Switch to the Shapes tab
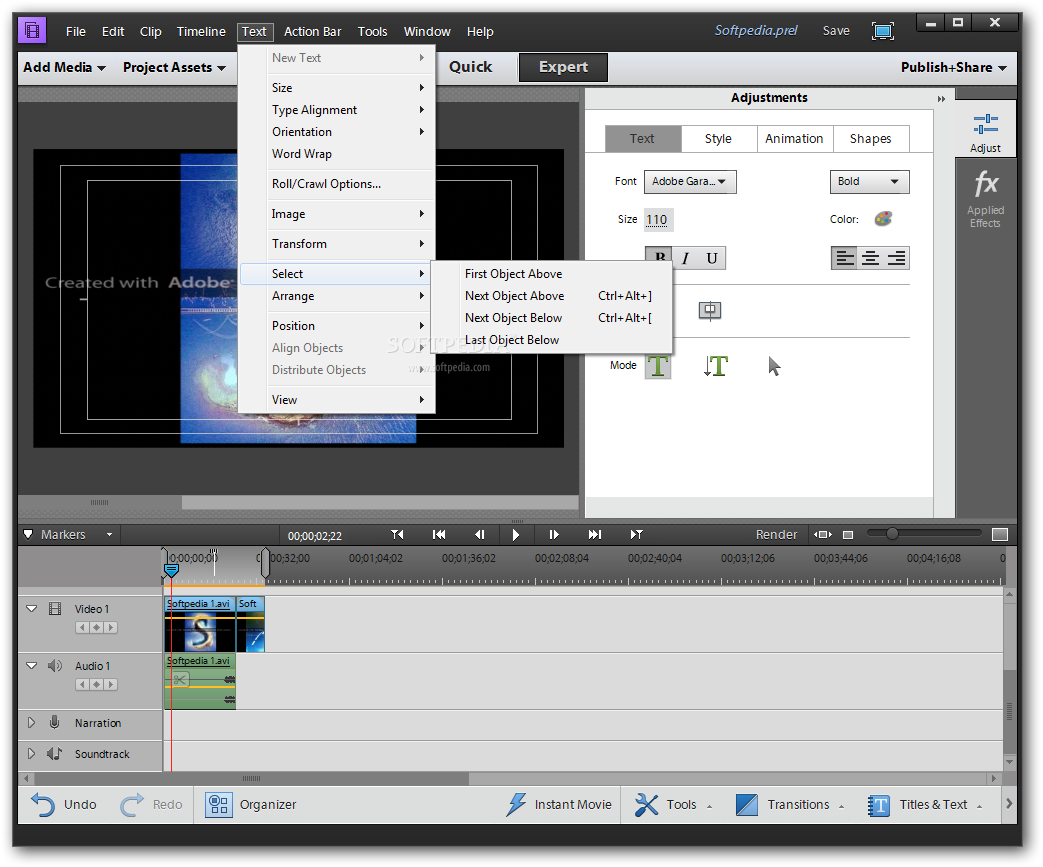Image resolution: width=1043 pixels, height=867 pixels. [x=871, y=138]
